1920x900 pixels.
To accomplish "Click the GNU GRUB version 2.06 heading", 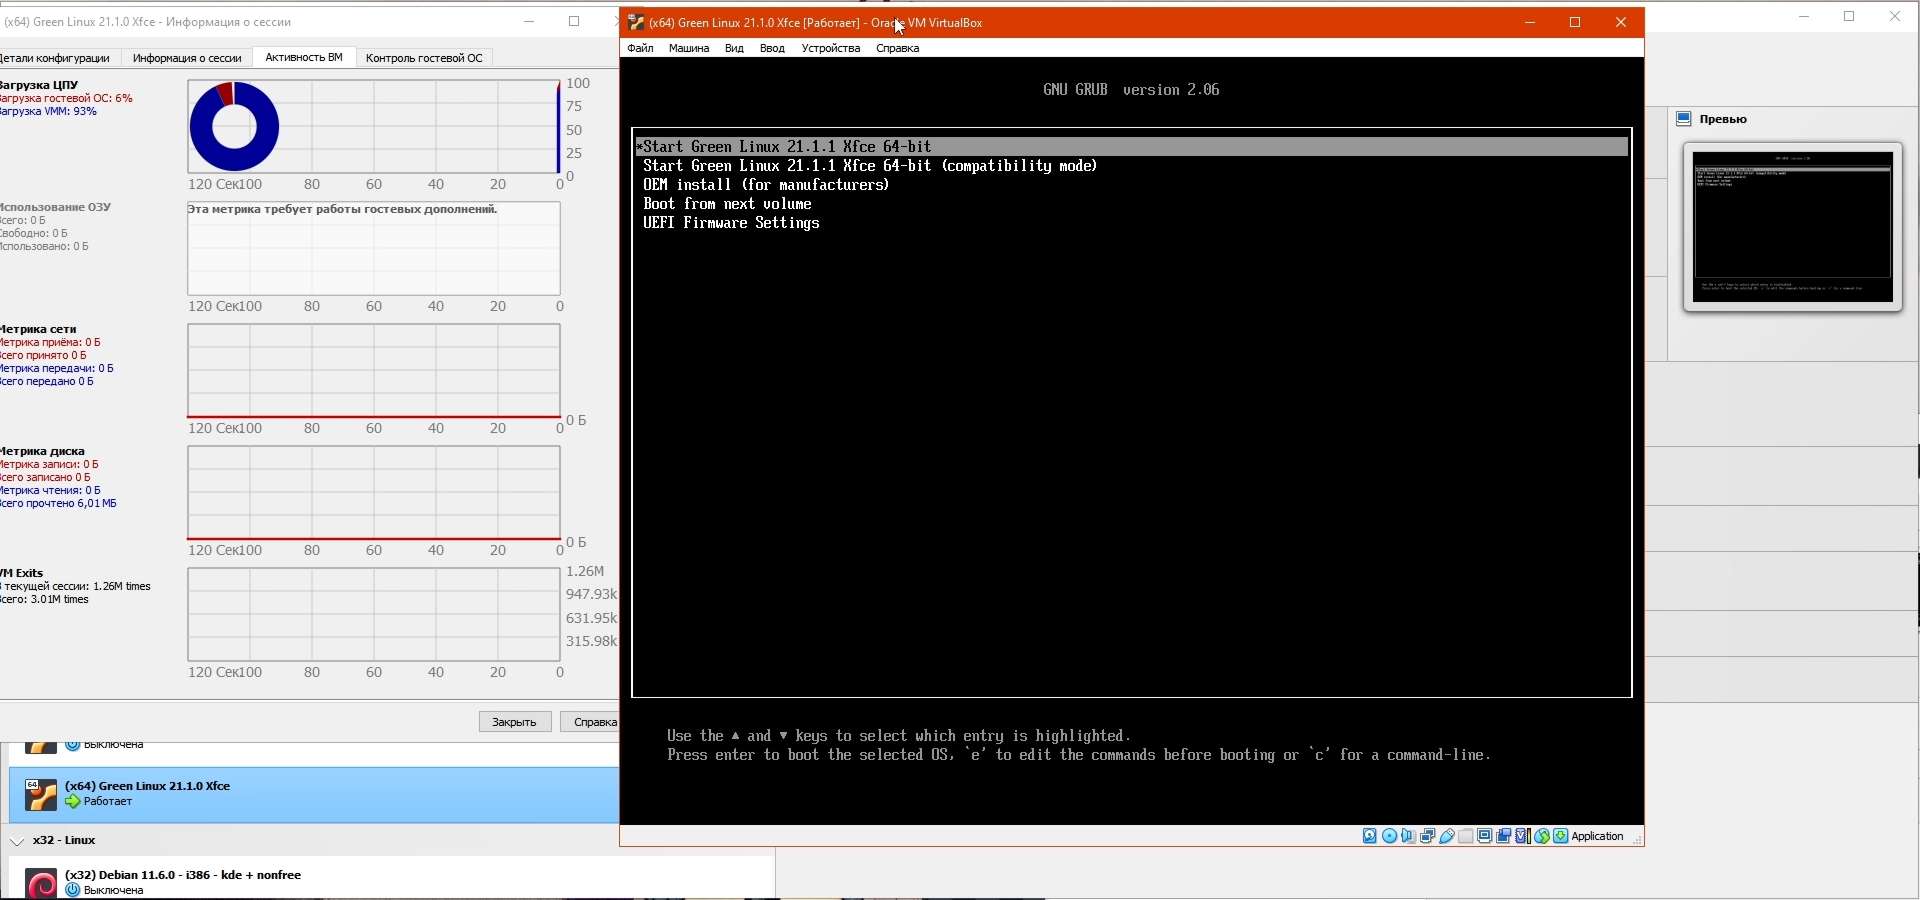I will click(x=1131, y=90).
